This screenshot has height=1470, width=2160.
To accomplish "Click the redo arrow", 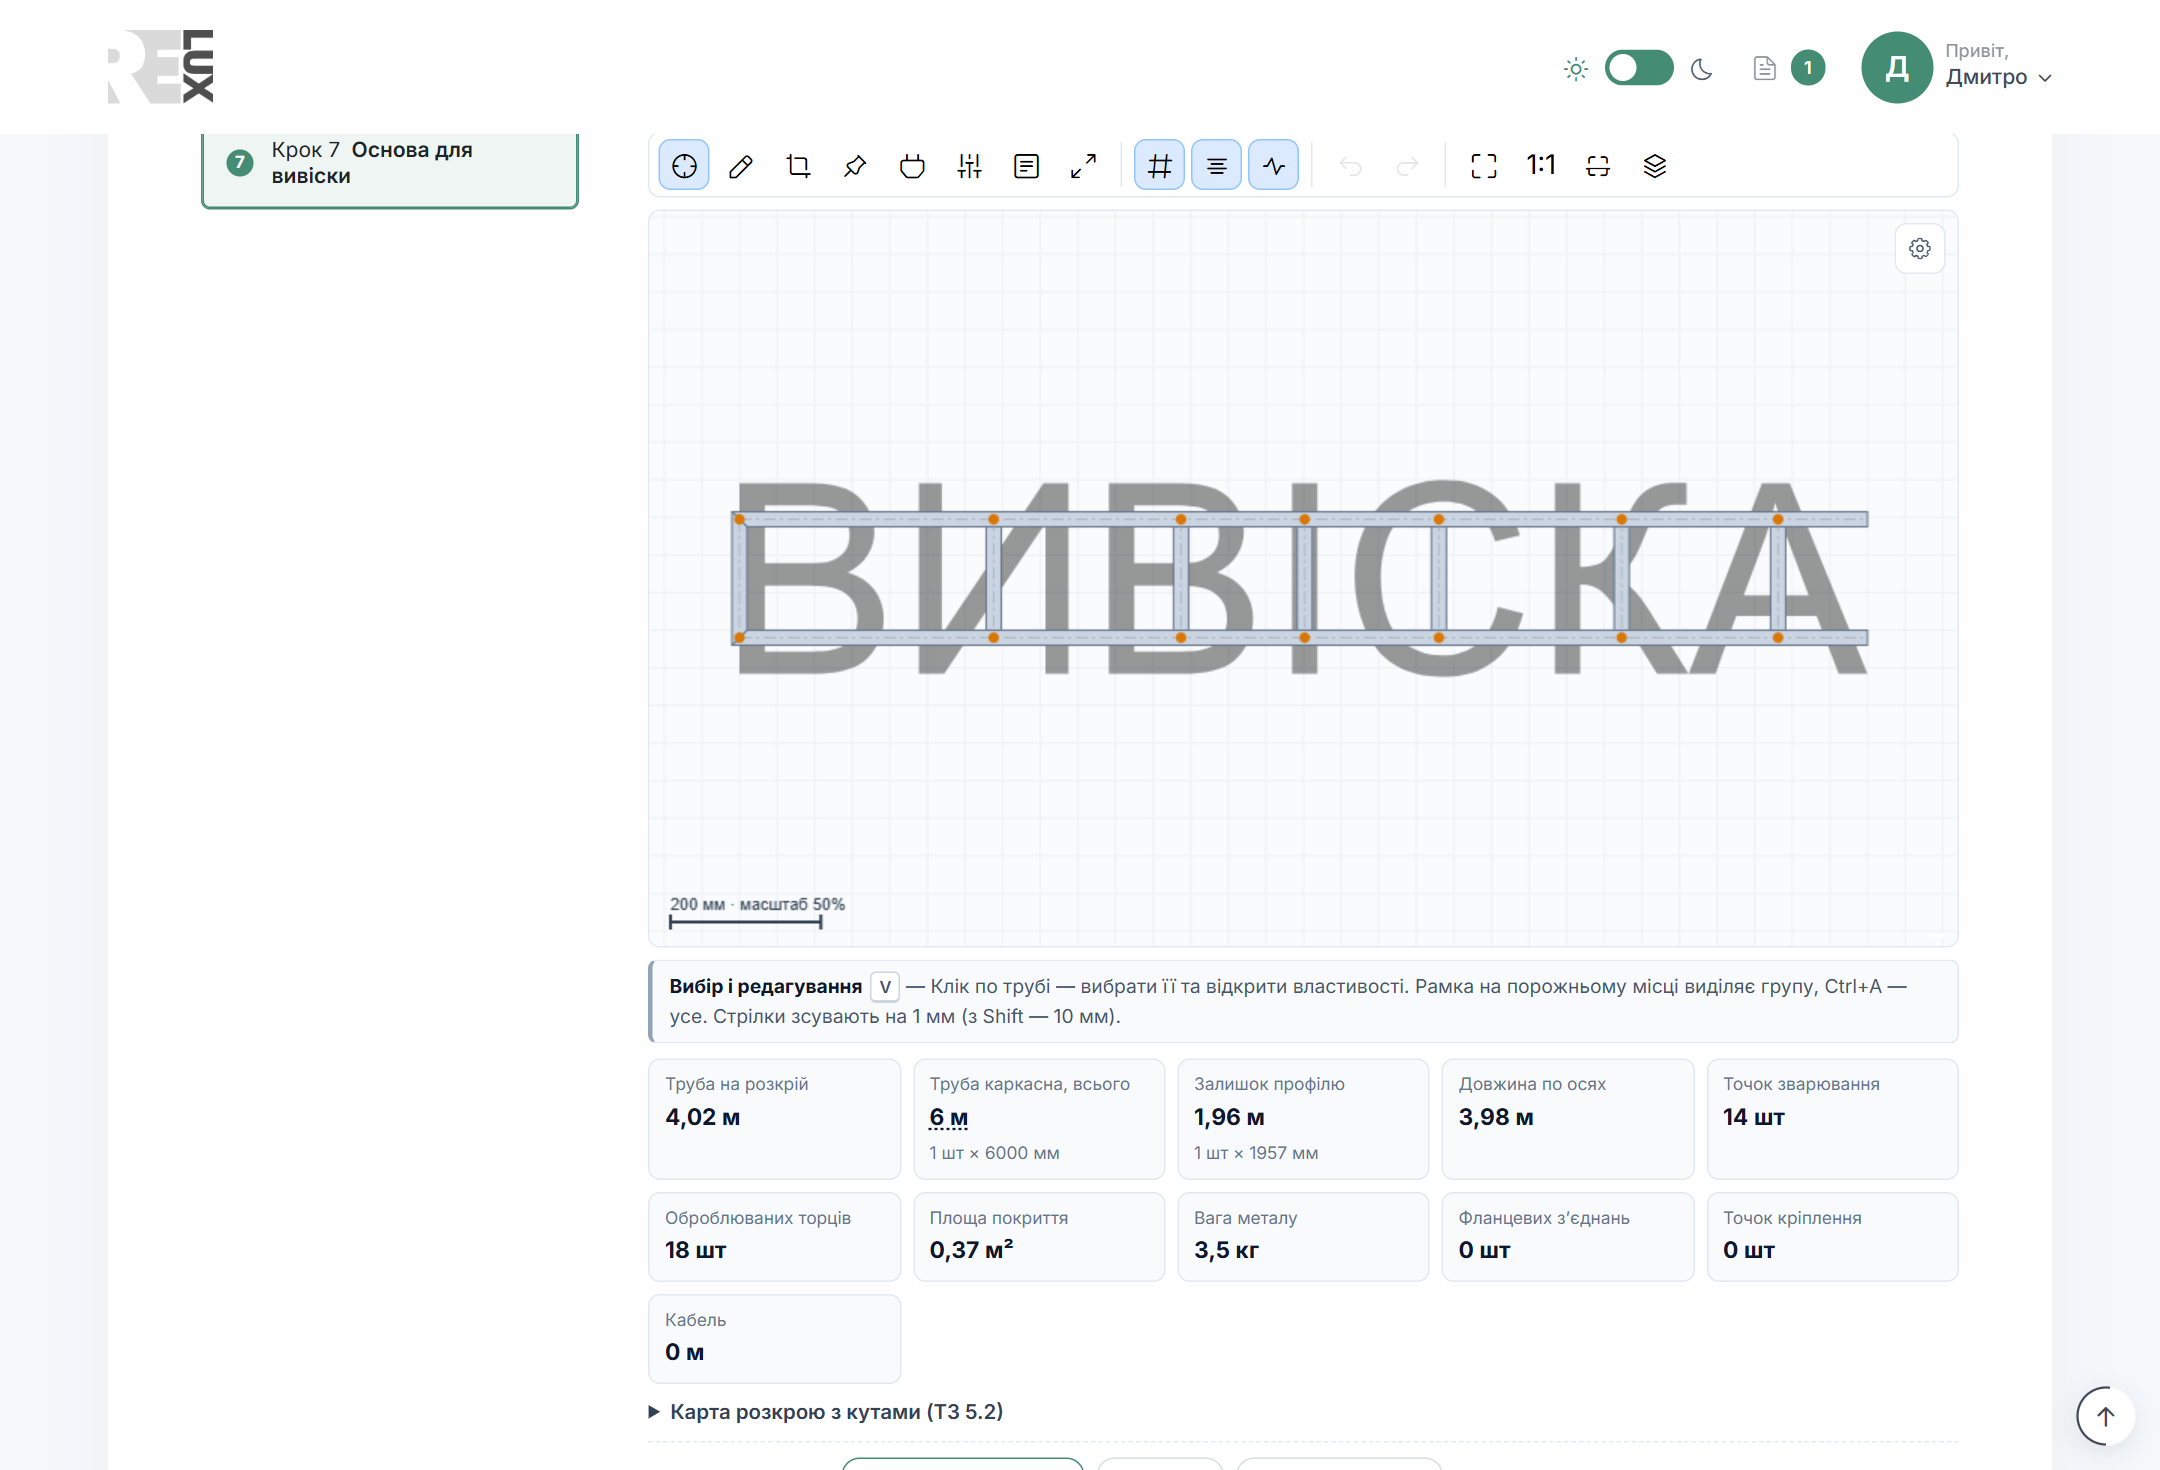I will pos(1407,166).
